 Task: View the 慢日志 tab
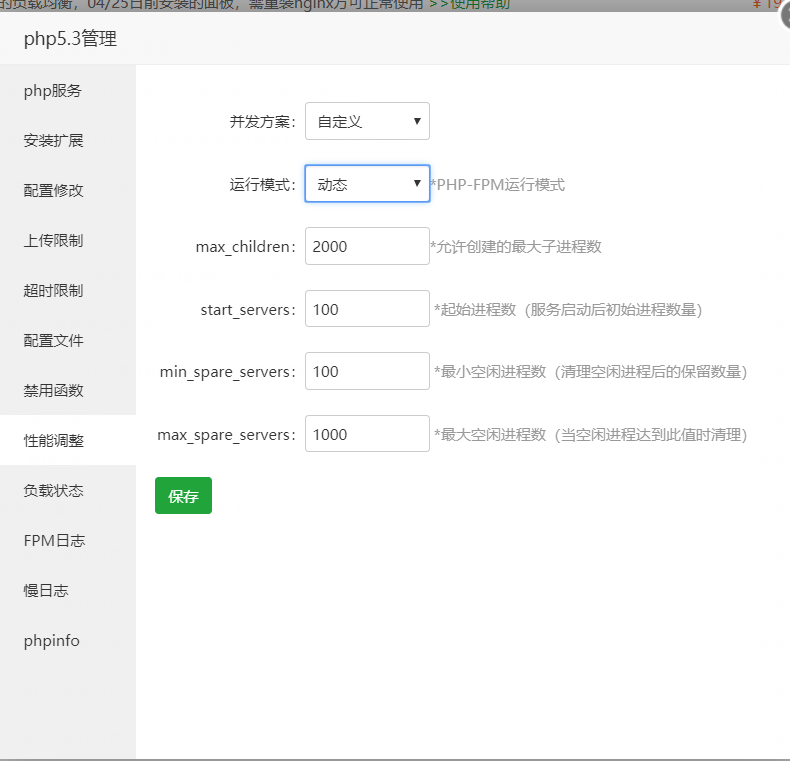46,591
